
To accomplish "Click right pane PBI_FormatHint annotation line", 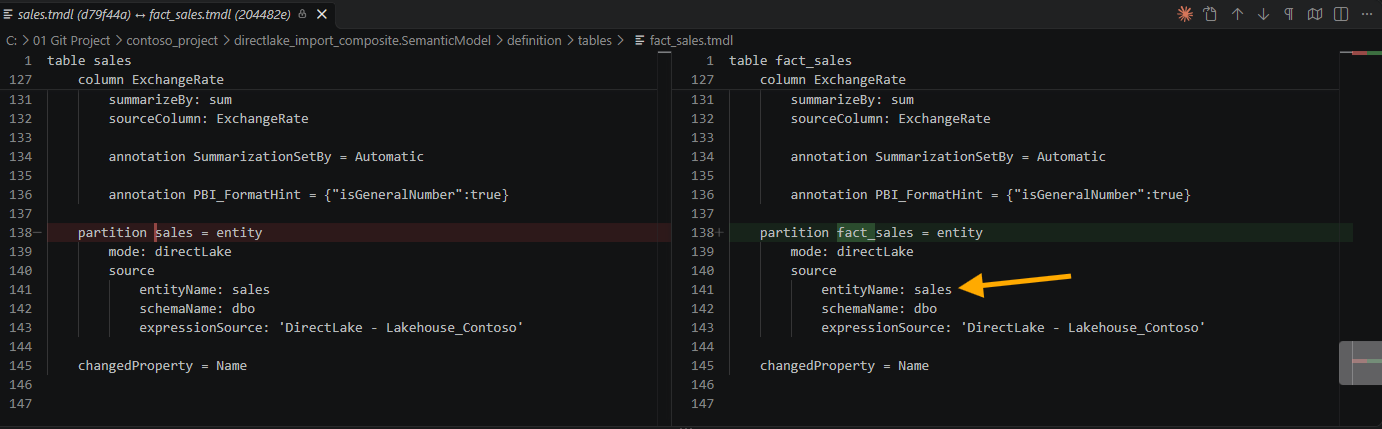I will tap(990, 195).
